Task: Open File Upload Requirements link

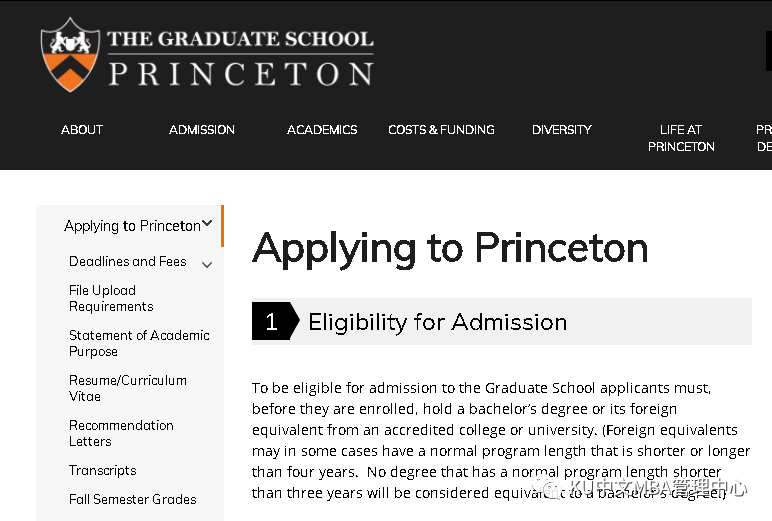Action: (x=110, y=298)
